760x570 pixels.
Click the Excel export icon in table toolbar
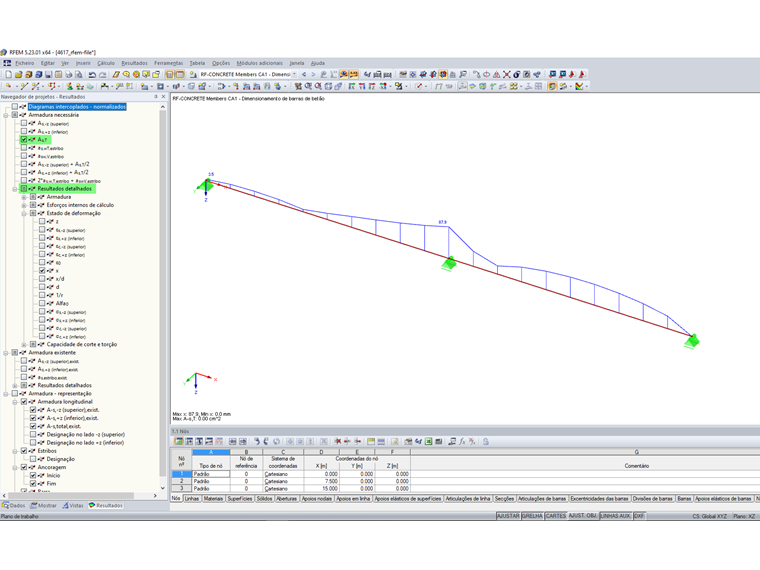[x=428, y=442]
